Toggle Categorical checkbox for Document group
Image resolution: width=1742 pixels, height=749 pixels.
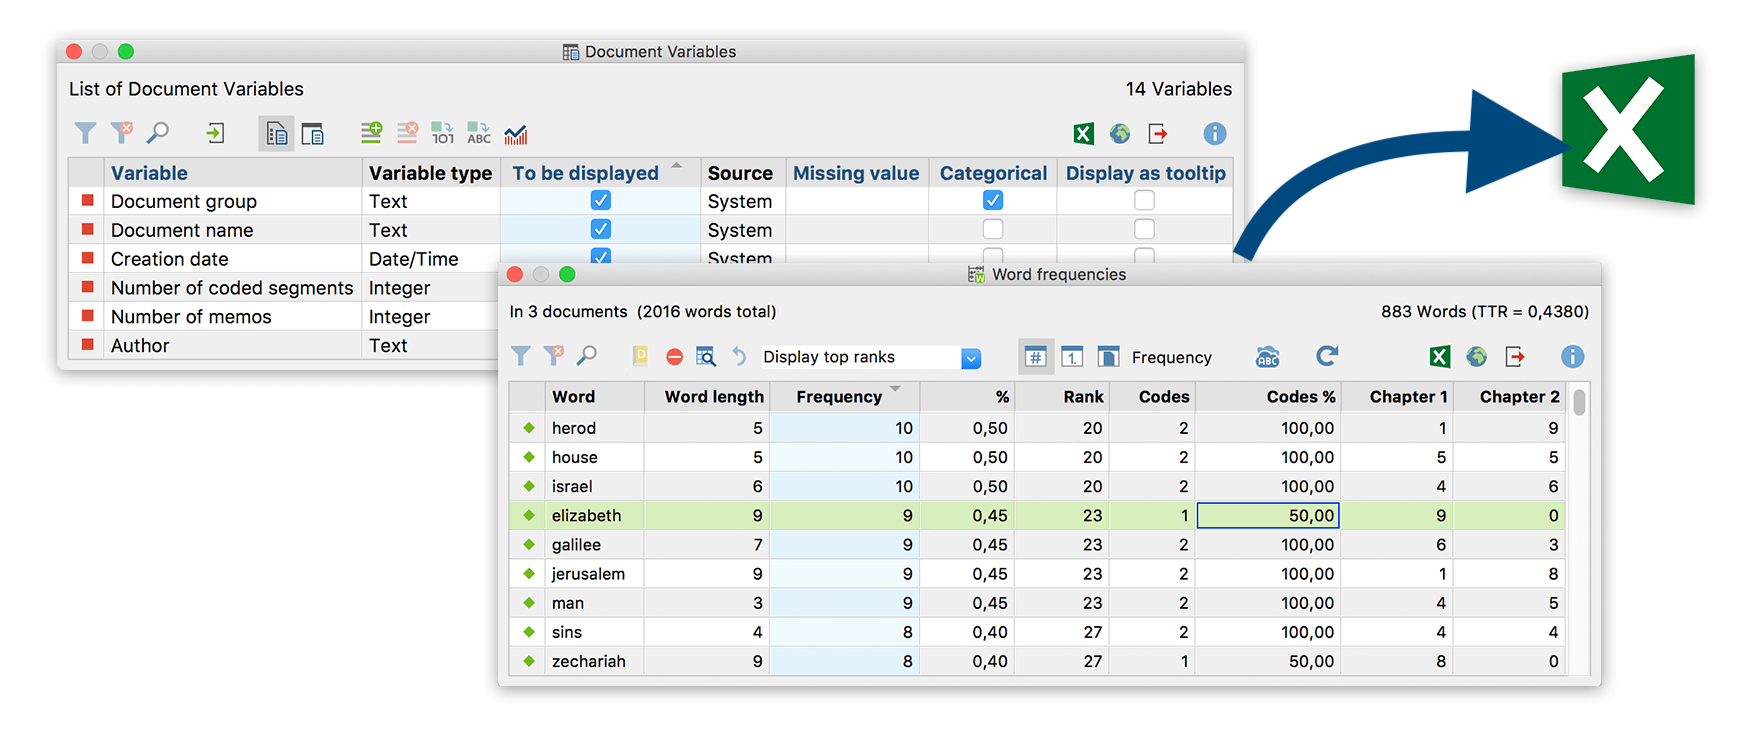992,200
